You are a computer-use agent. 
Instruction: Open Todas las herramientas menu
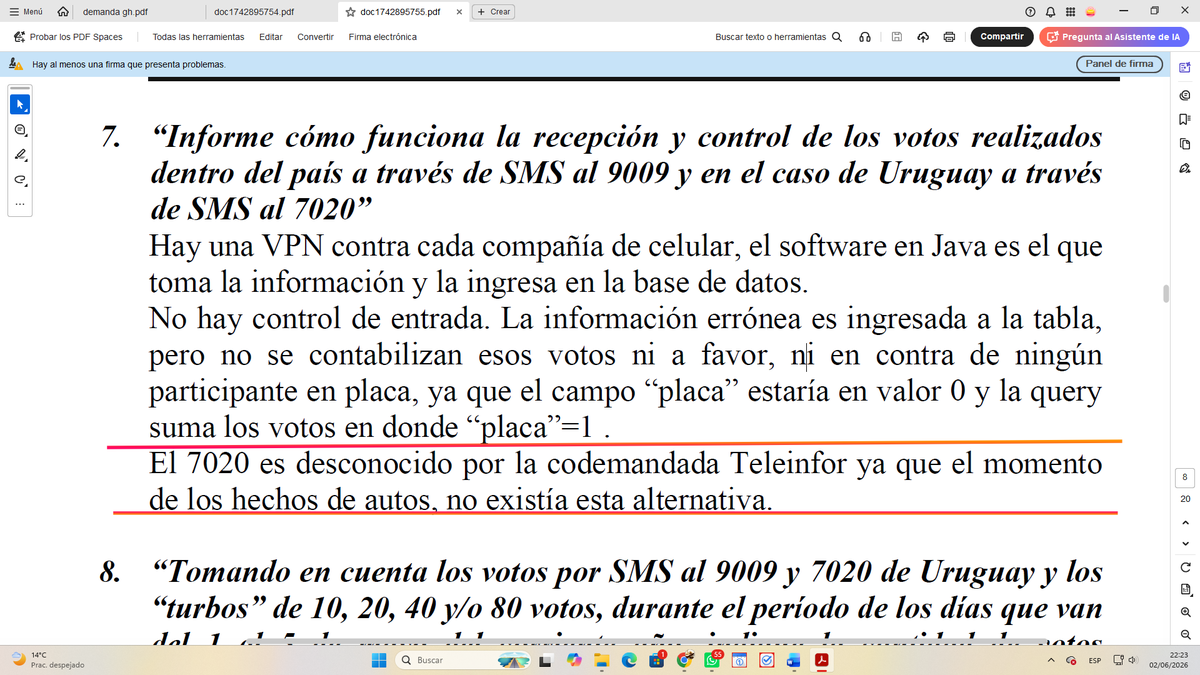coord(198,37)
